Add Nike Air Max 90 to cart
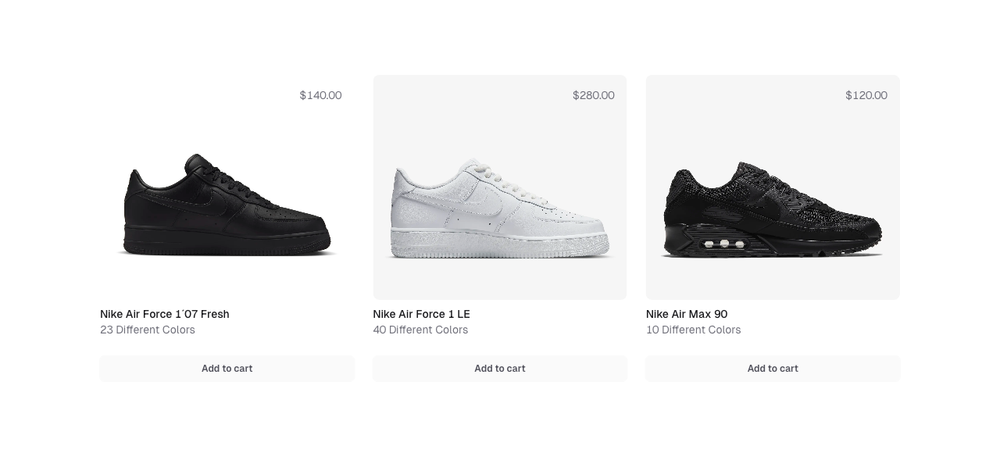The image size is (1000, 456). [773, 368]
